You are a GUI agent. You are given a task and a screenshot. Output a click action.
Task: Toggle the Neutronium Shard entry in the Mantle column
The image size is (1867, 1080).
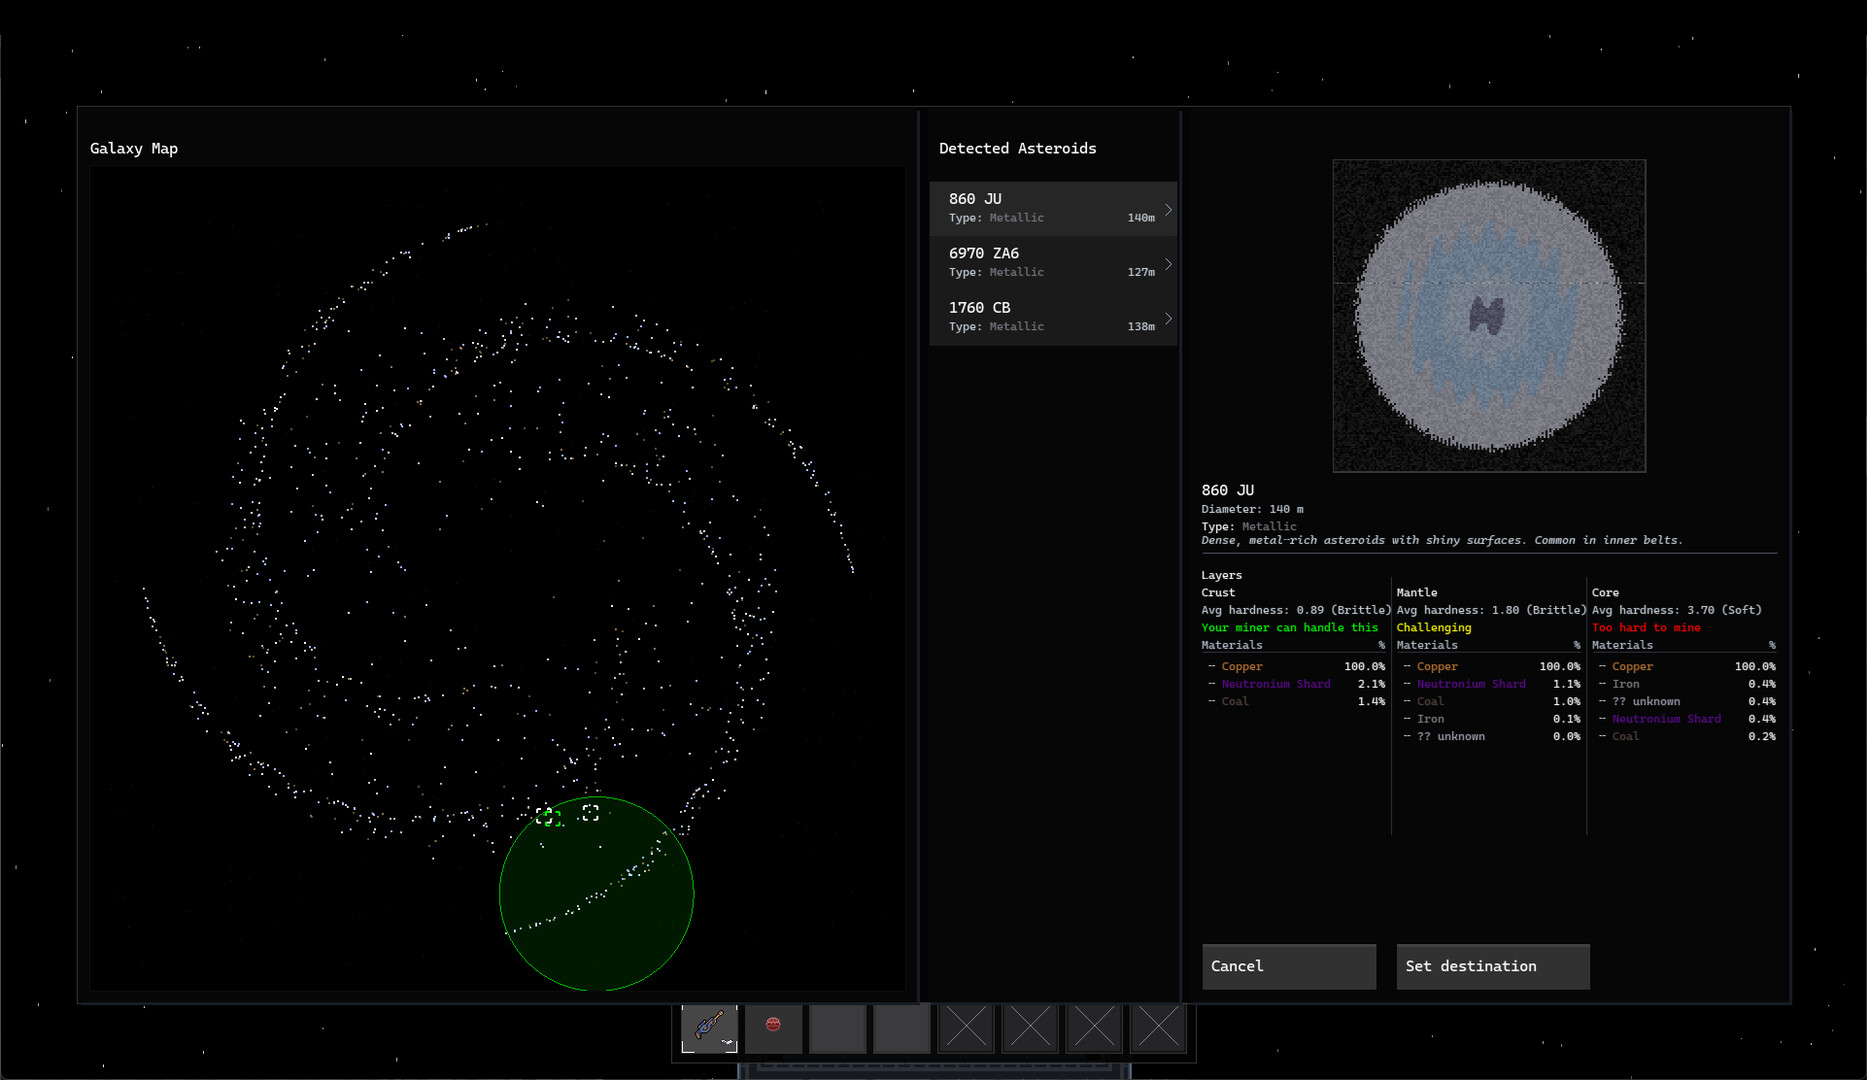tap(1471, 684)
